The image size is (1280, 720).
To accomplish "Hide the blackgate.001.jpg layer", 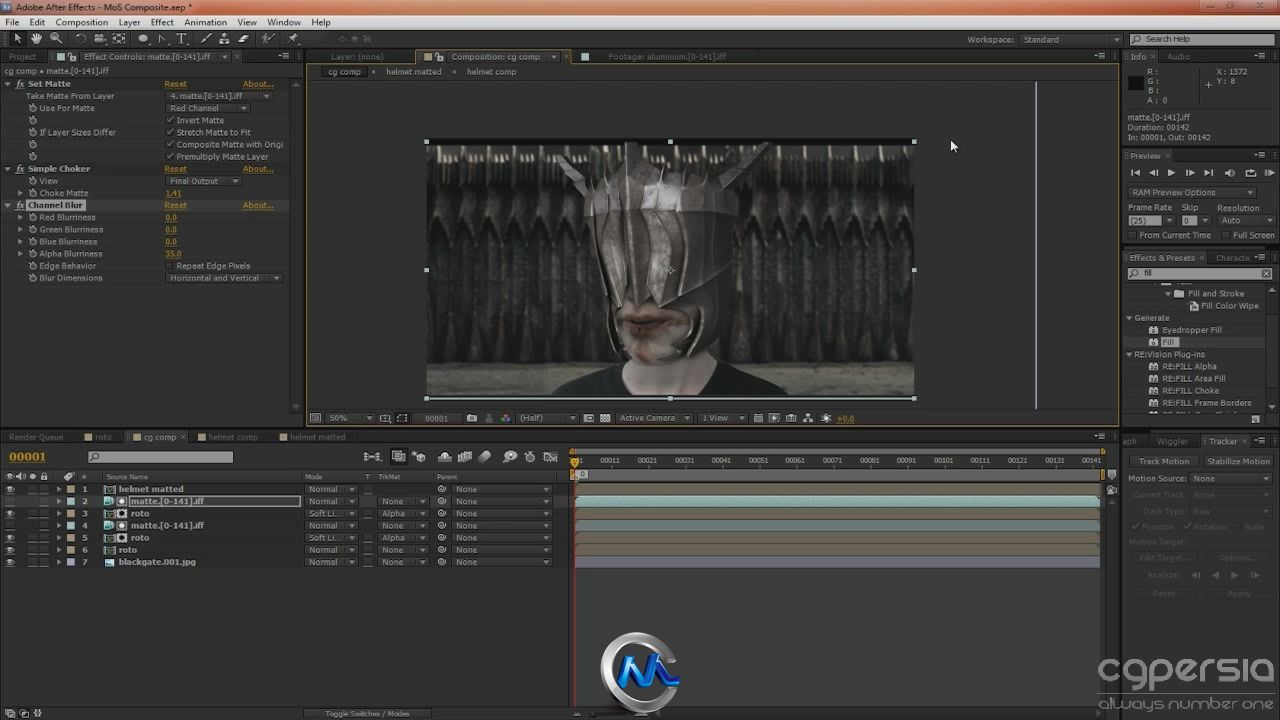I will click(10, 562).
